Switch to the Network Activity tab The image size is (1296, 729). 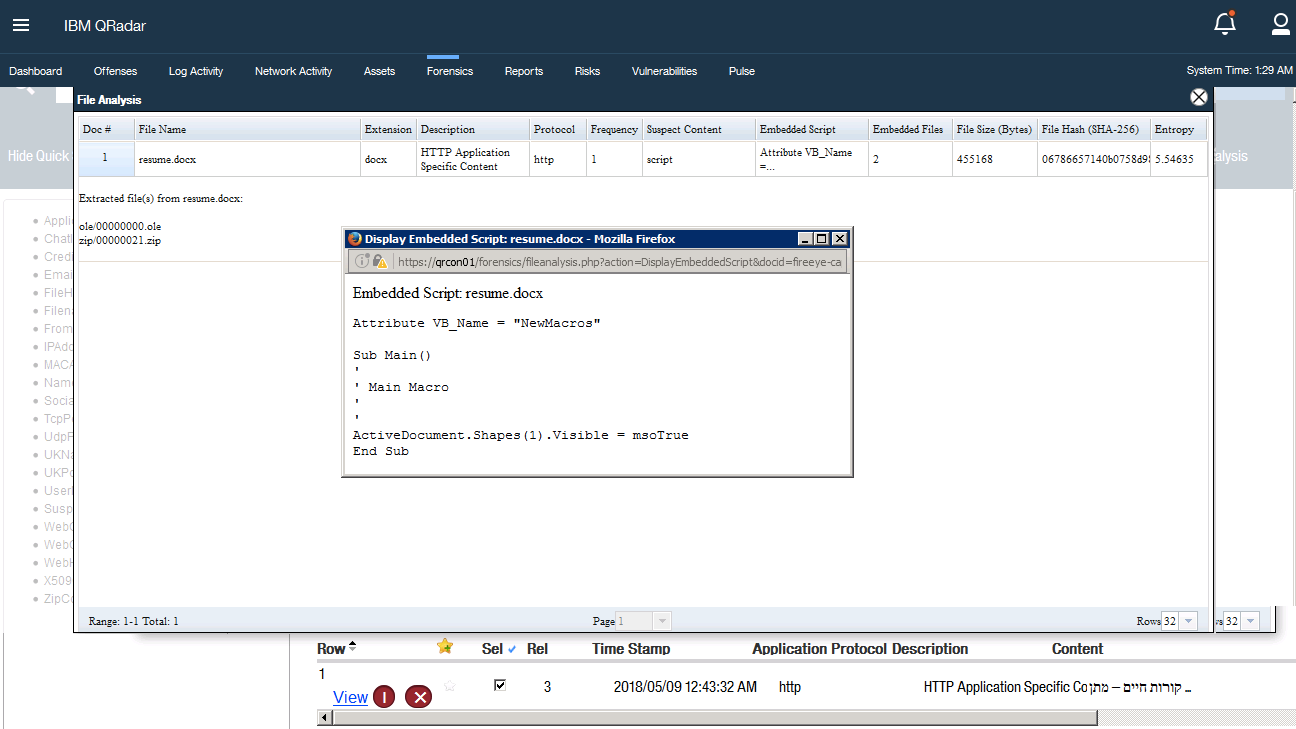pyautogui.click(x=293, y=71)
